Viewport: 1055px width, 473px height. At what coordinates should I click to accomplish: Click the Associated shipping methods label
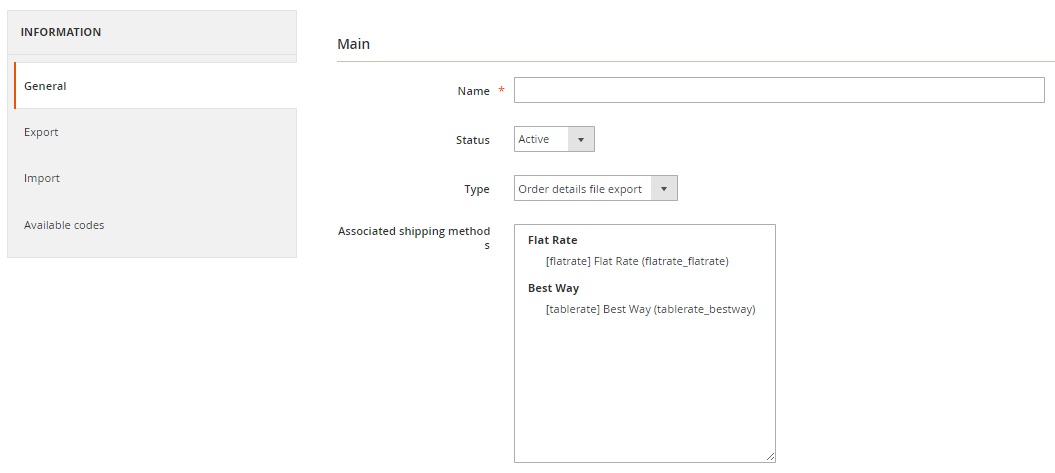pyautogui.click(x=414, y=238)
